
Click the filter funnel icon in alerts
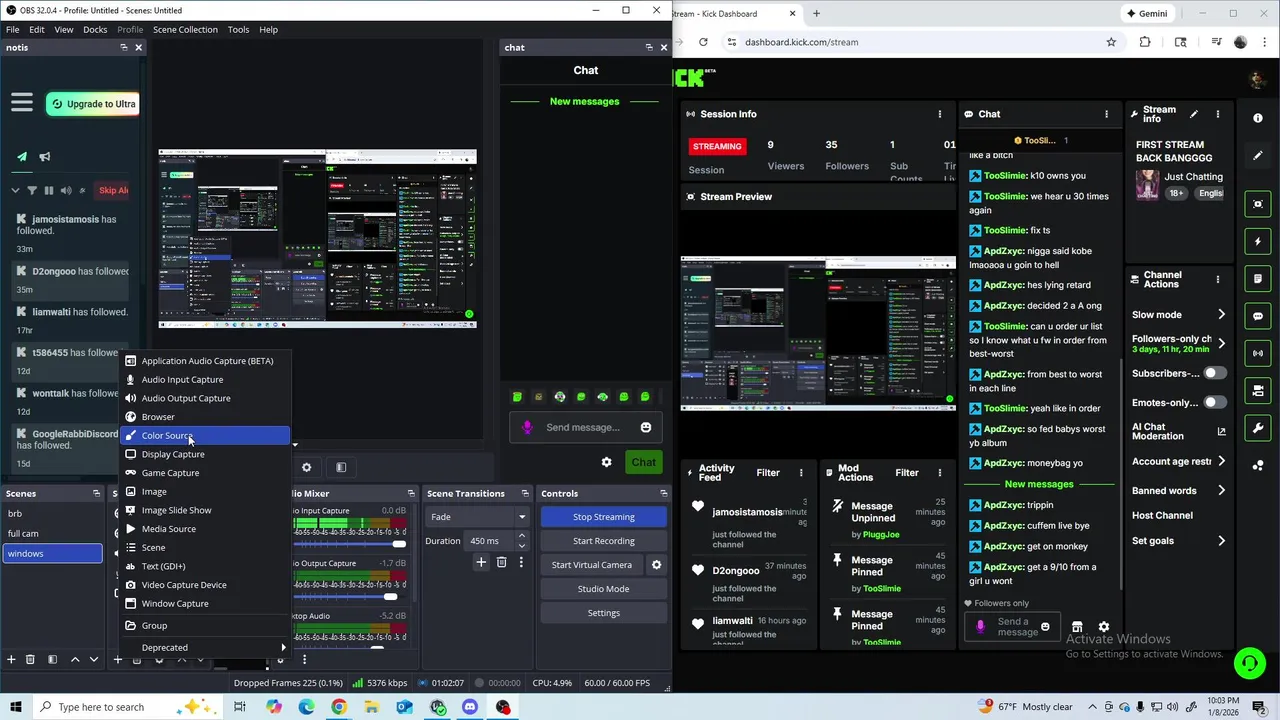[x=32, y=190]
